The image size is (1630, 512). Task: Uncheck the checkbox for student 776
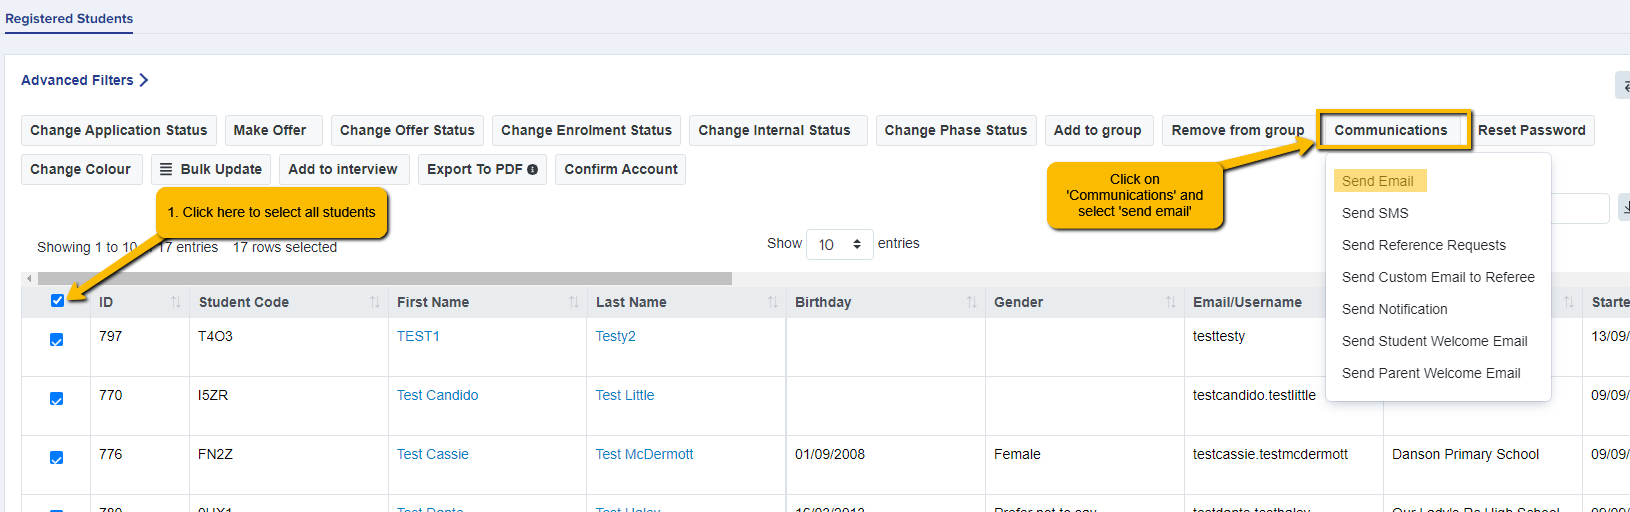tap(57, 458)
